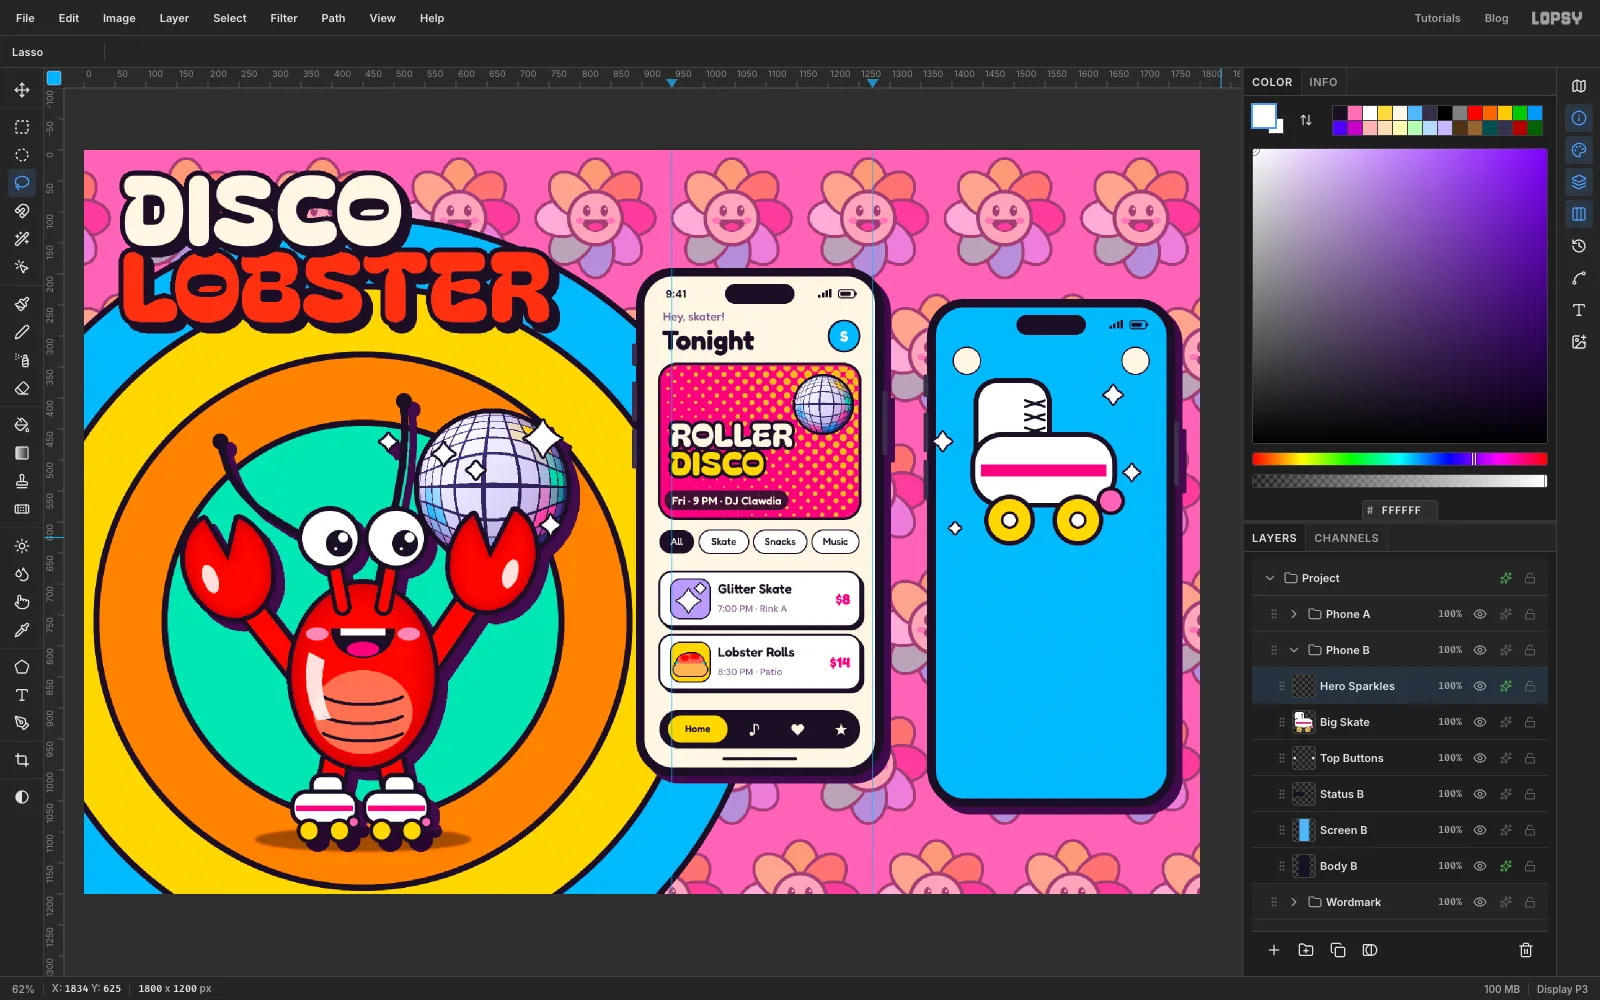This screenshot has height=1000, width=1600.
Task: Select the Rectangular Marquee tool
Action: pyautogui.click(x=22, y=127)
